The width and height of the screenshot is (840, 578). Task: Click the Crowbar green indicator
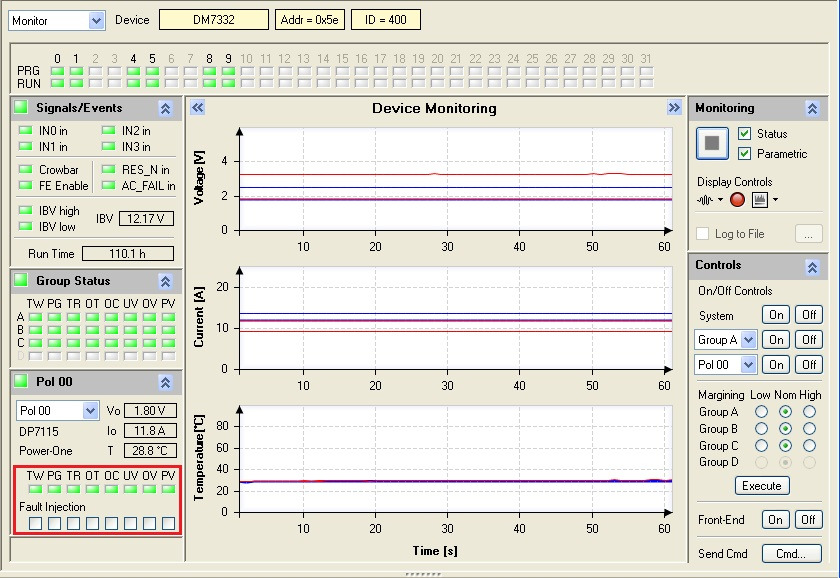point(25,170)
